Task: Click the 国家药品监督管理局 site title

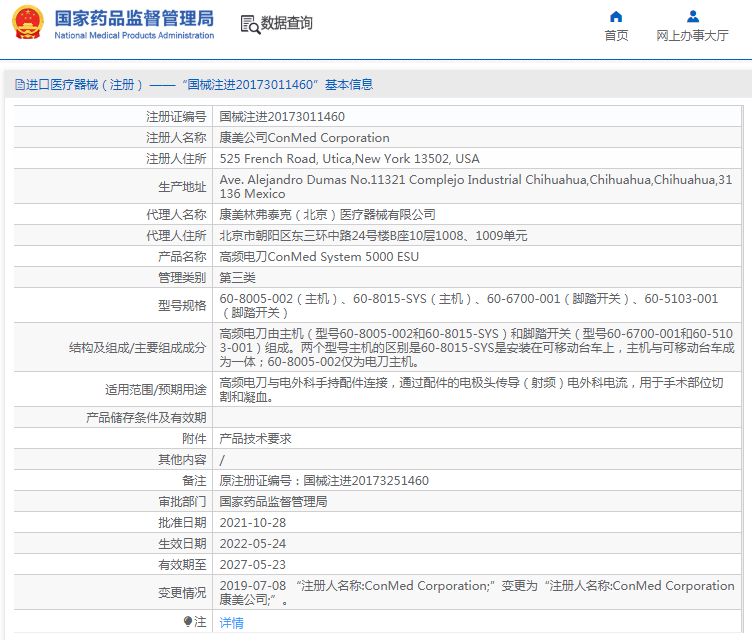Action: pos(134,18)
